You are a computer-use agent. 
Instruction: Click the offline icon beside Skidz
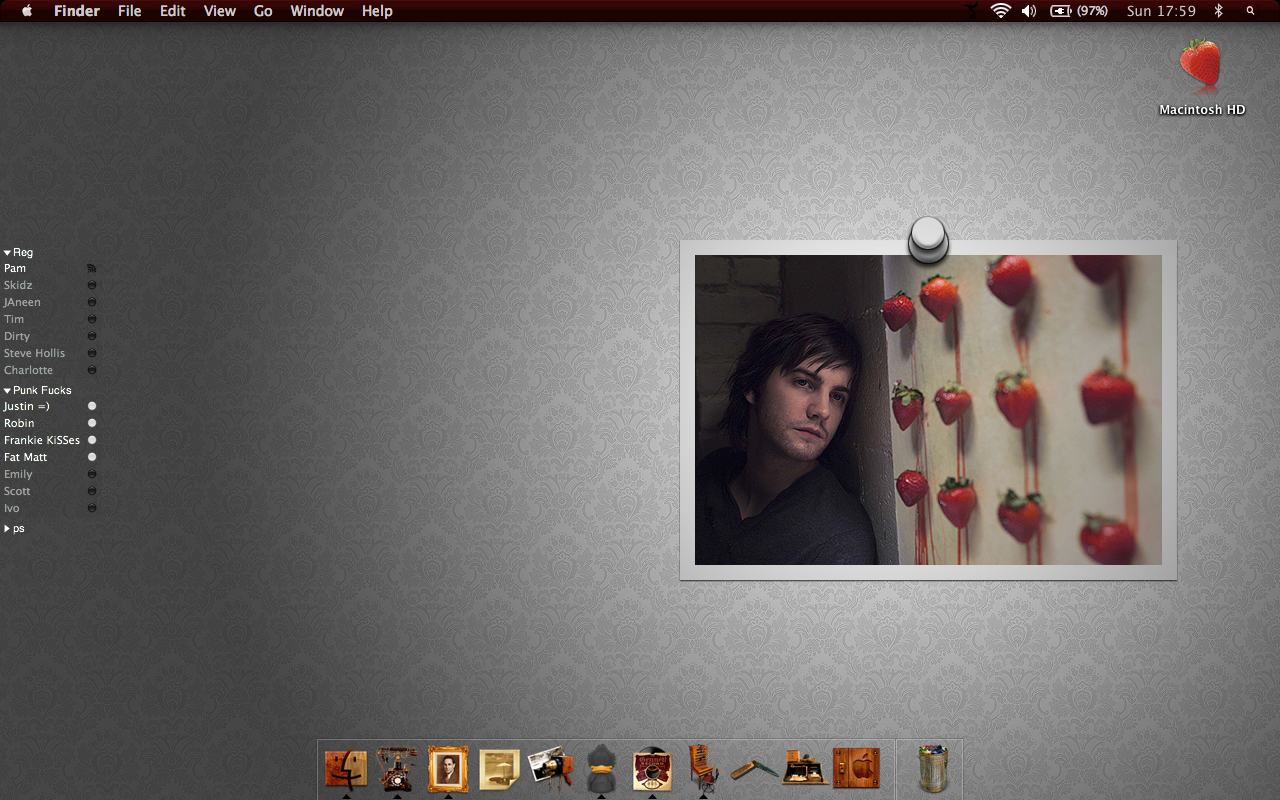[92, 285]
